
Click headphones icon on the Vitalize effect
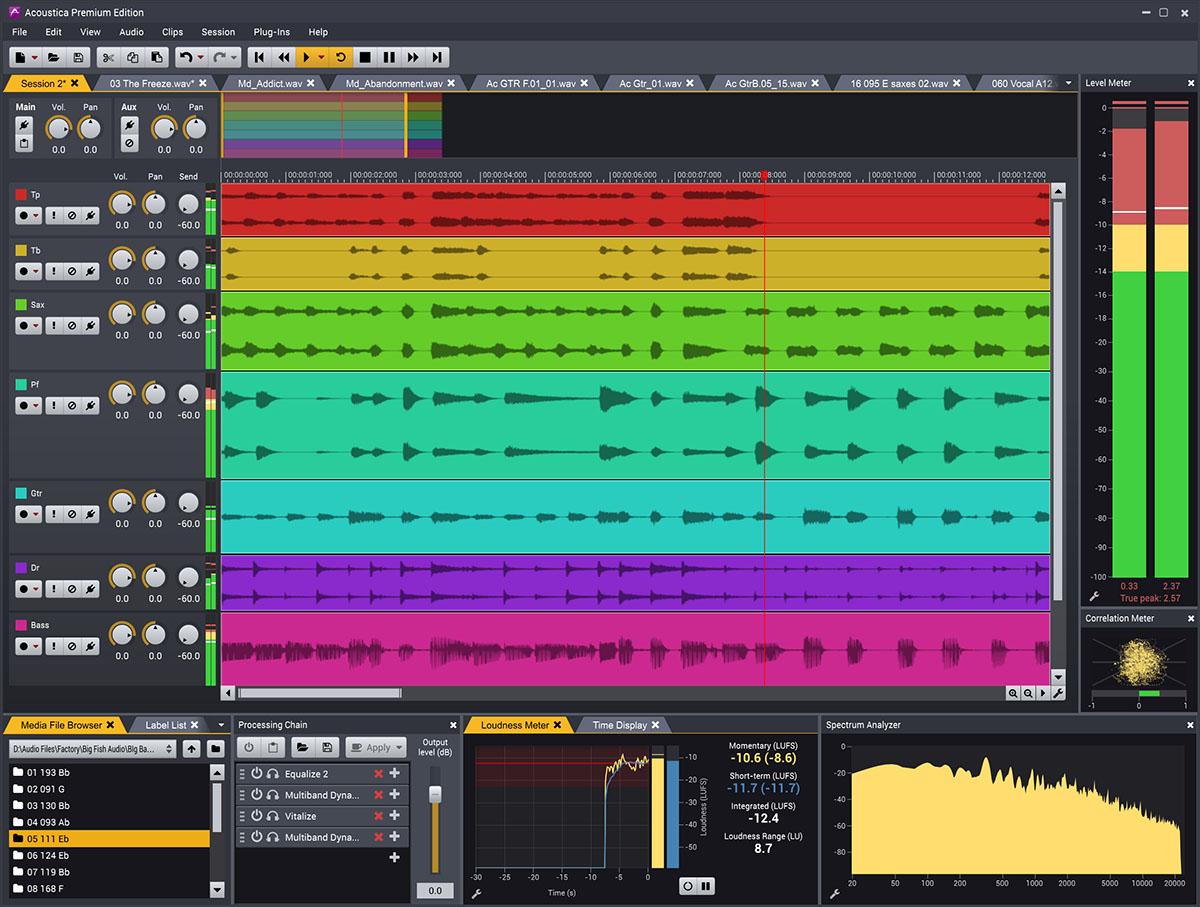[272, 816]
